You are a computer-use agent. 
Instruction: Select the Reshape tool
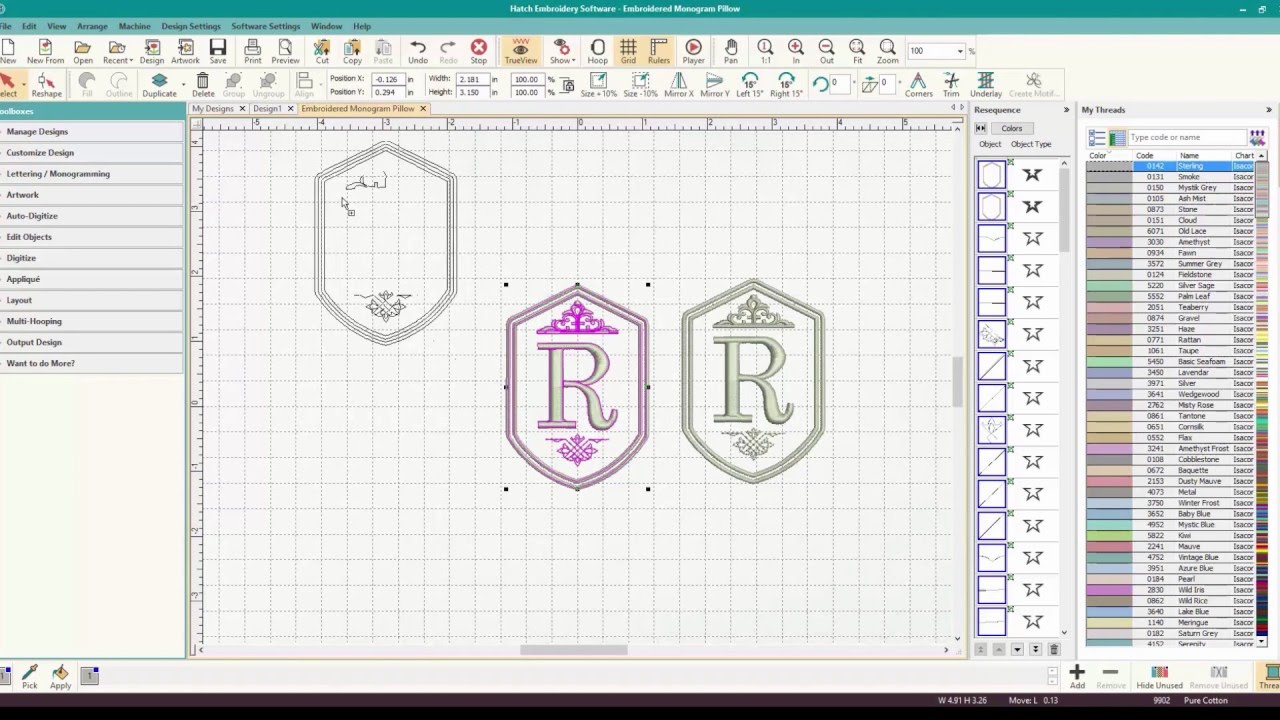[x=46, y=85]
